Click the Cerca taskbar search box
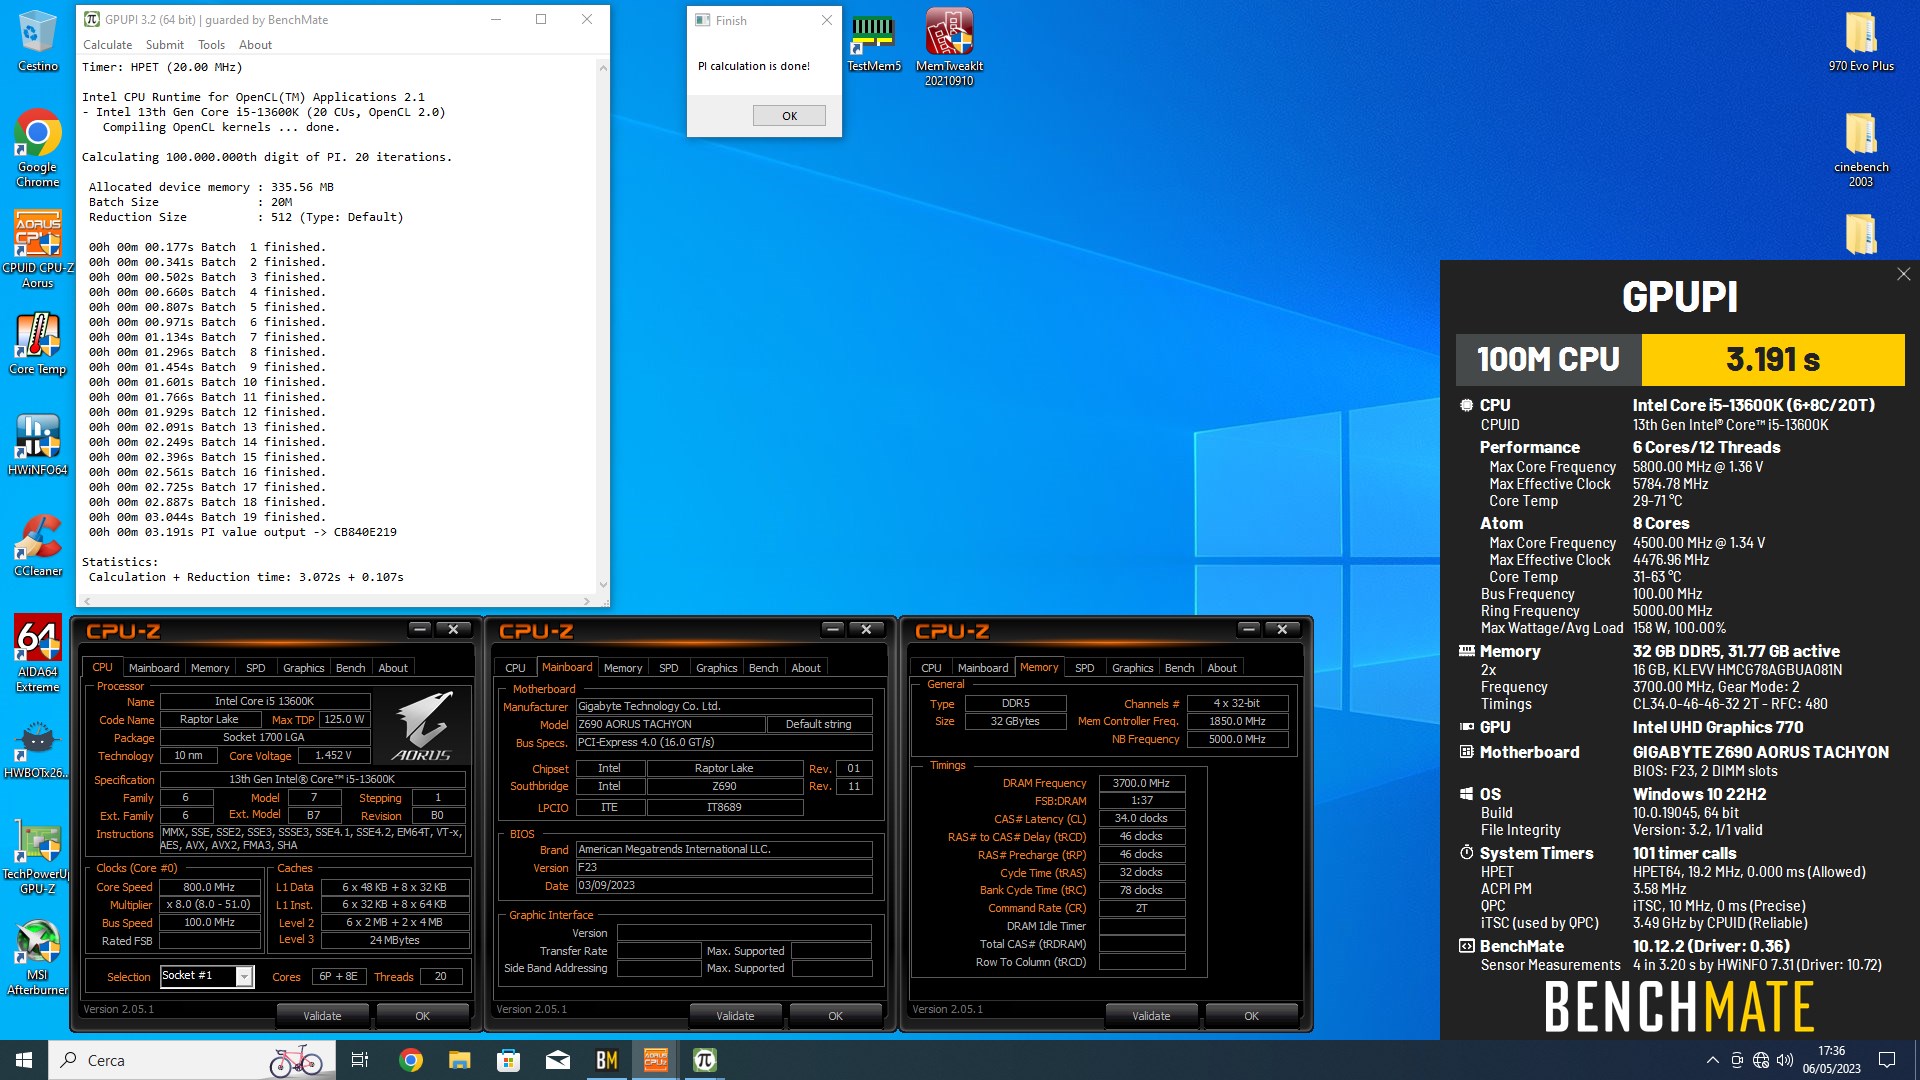1920x1080 pixels. pos(190,1060)
